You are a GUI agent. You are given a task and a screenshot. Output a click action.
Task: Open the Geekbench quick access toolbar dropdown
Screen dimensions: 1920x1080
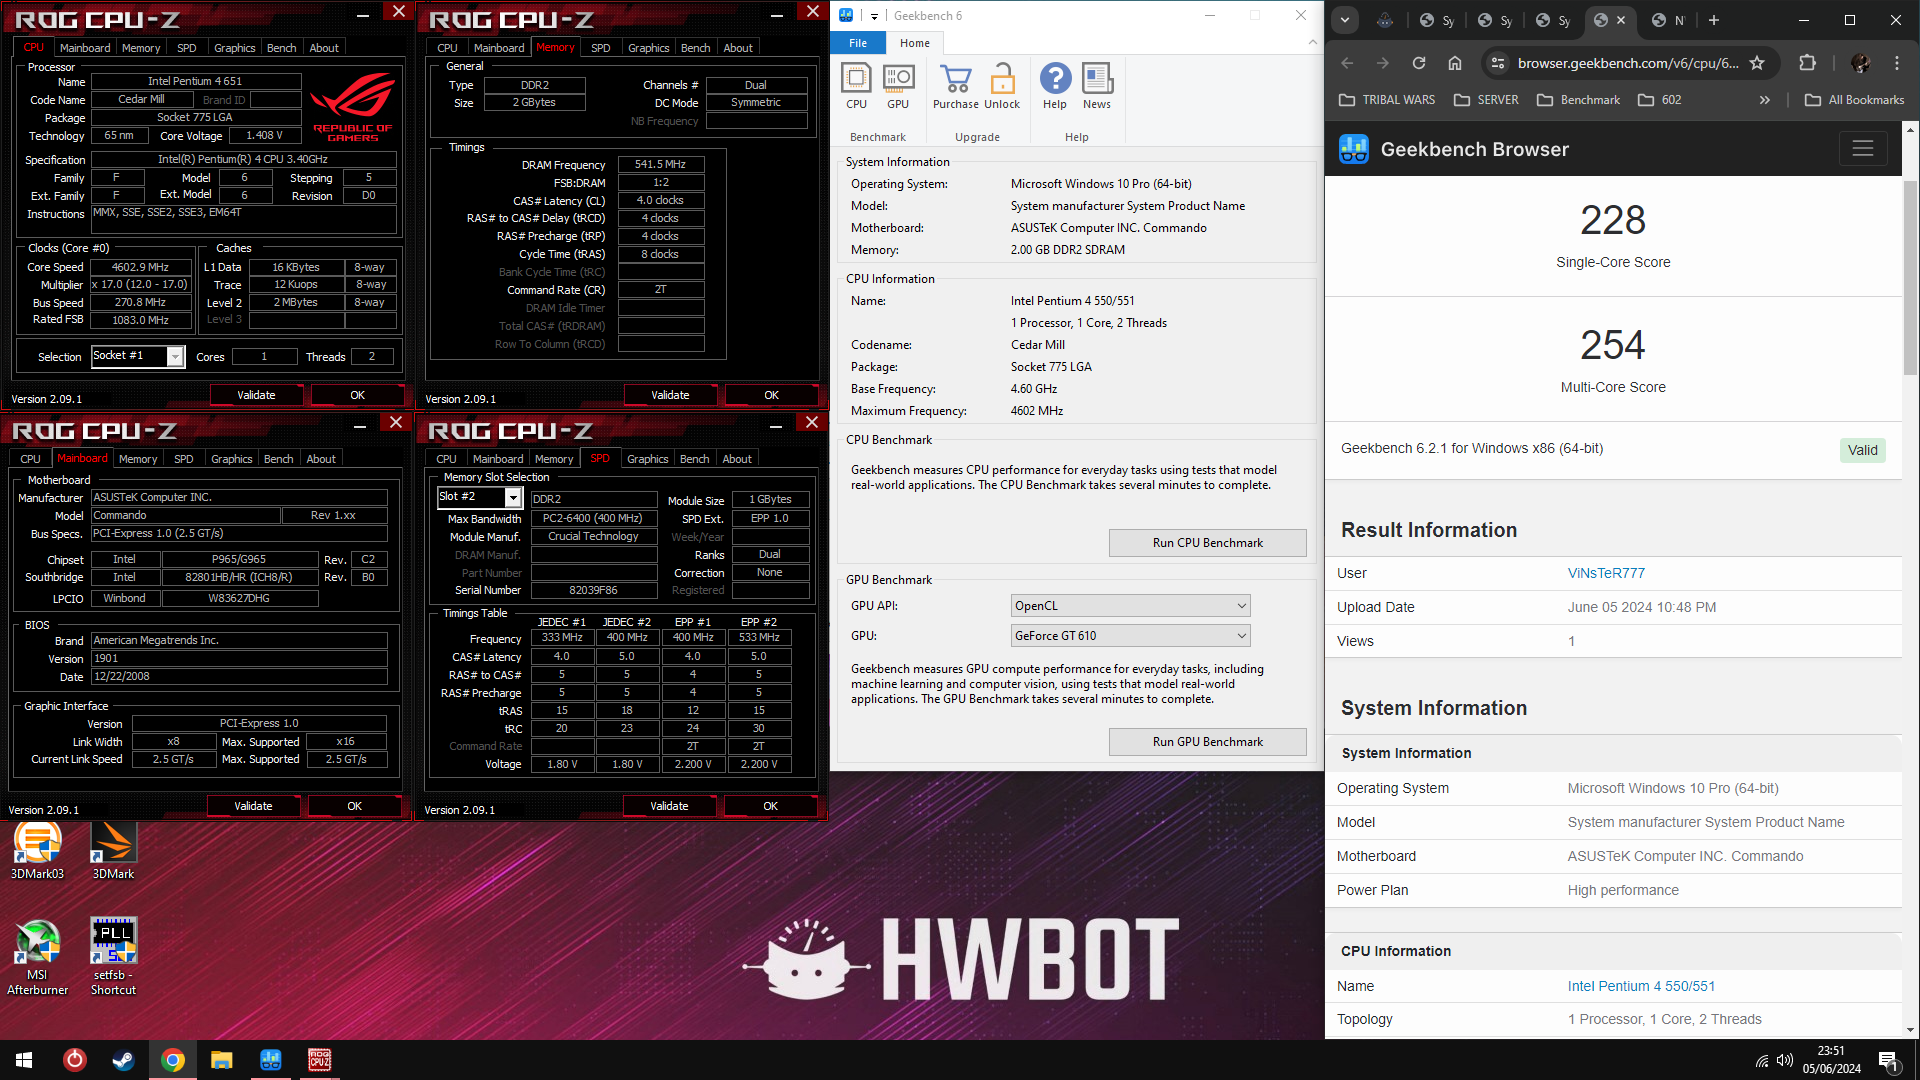click(x=874, y=16)
